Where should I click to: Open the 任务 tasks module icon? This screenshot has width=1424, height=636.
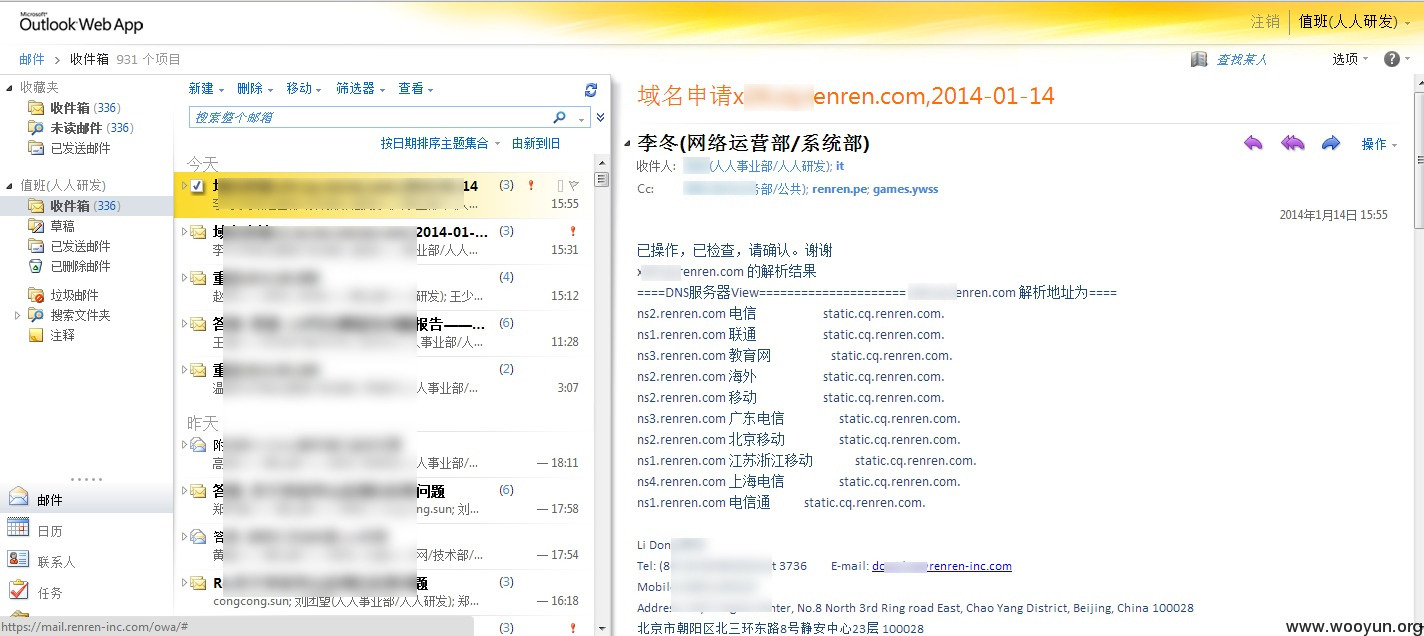pos(18,590)
